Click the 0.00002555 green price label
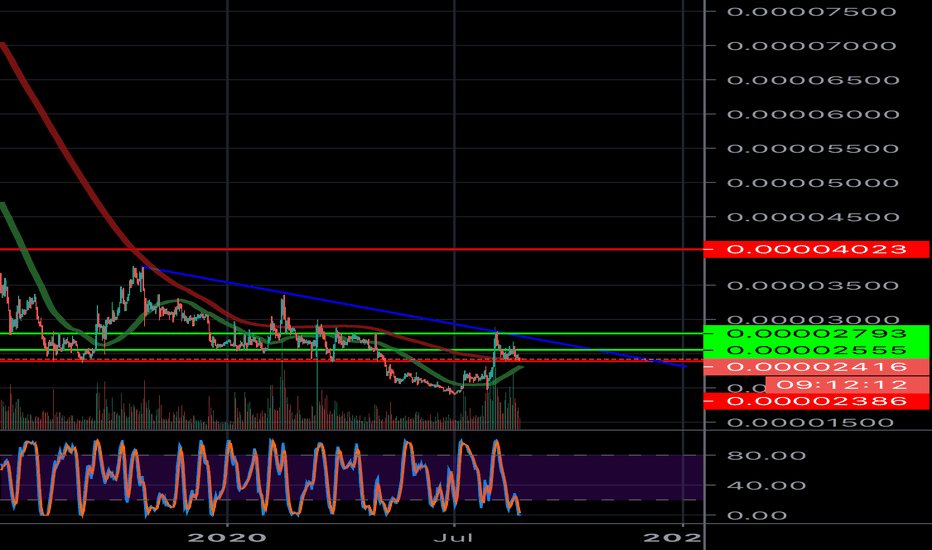 [x=816, y=350]
